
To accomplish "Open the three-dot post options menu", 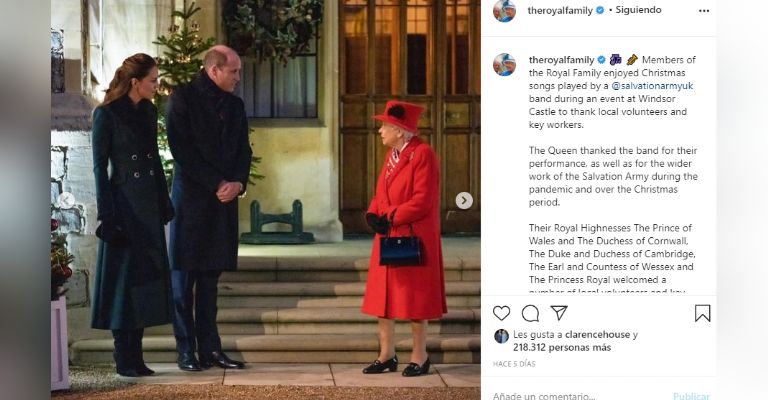I will tap(704, 11).
